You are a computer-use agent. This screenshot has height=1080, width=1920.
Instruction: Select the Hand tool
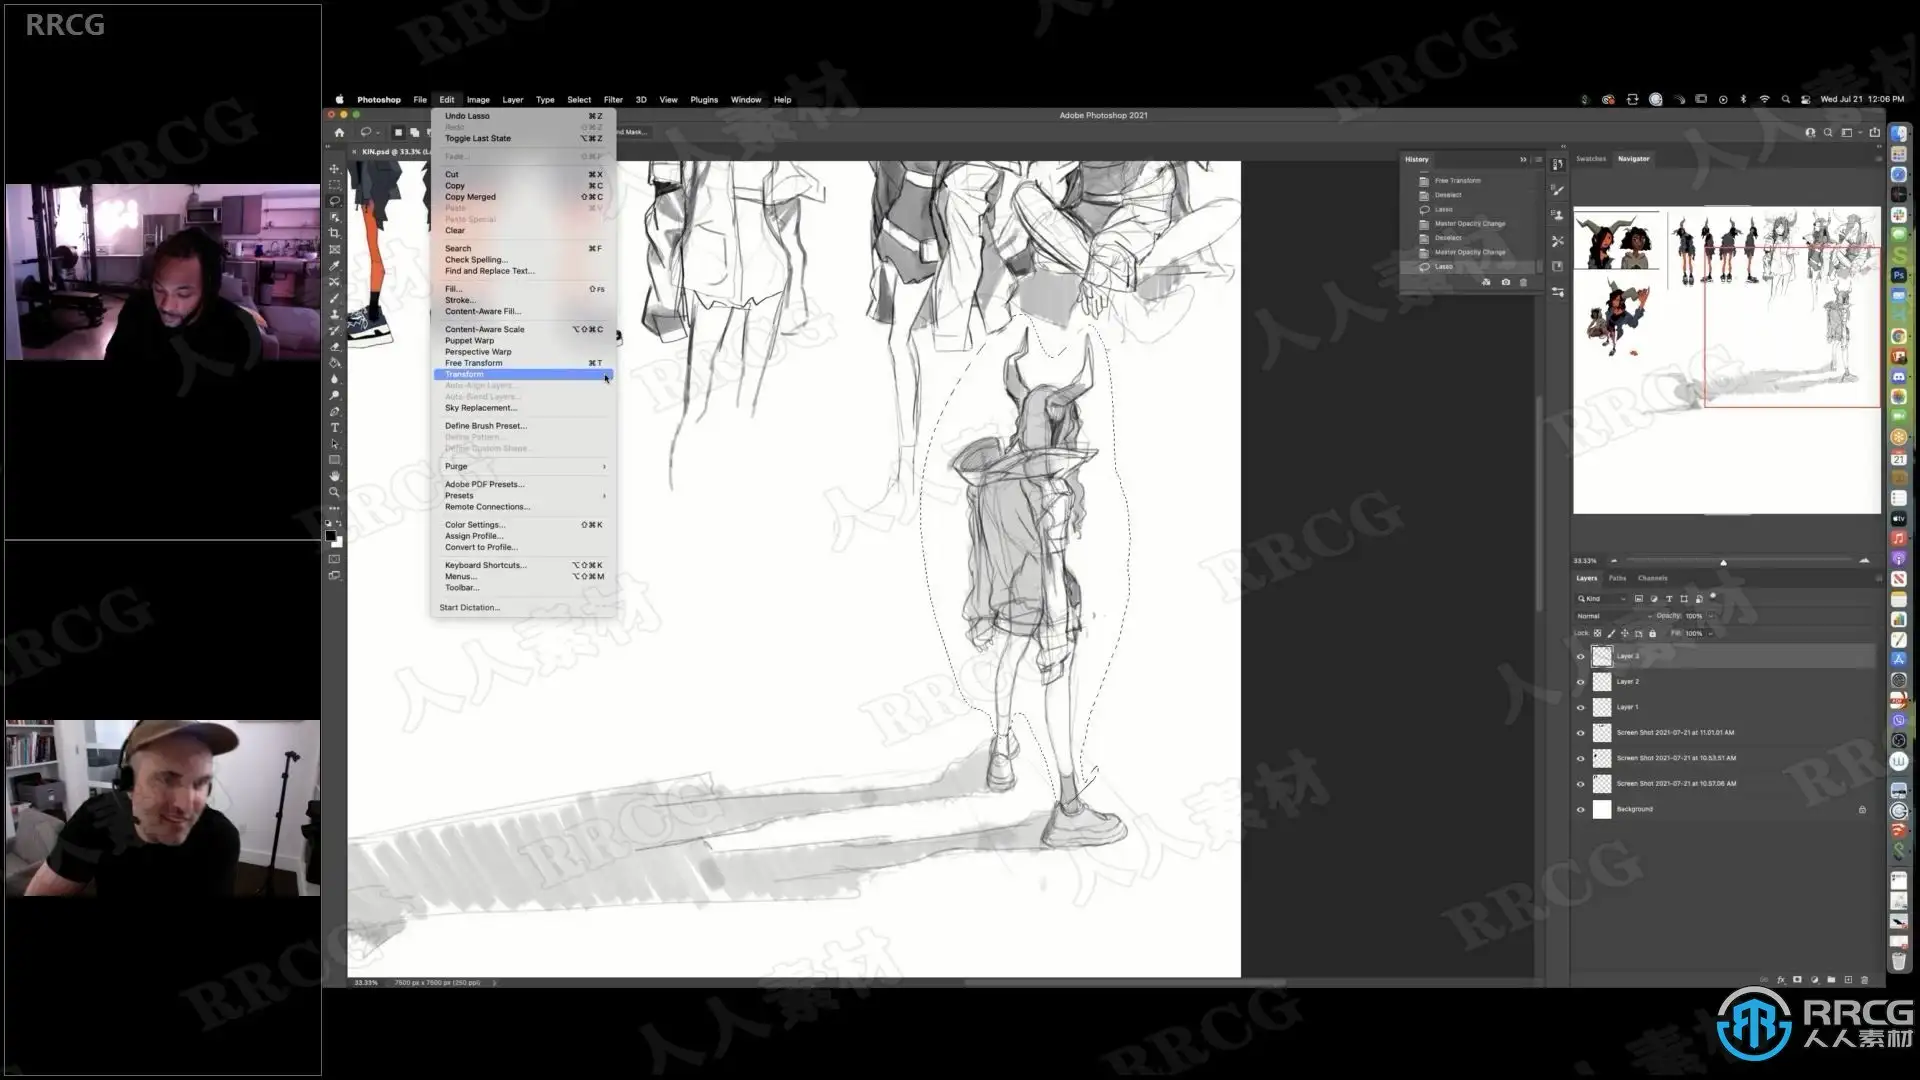point(334,476)
